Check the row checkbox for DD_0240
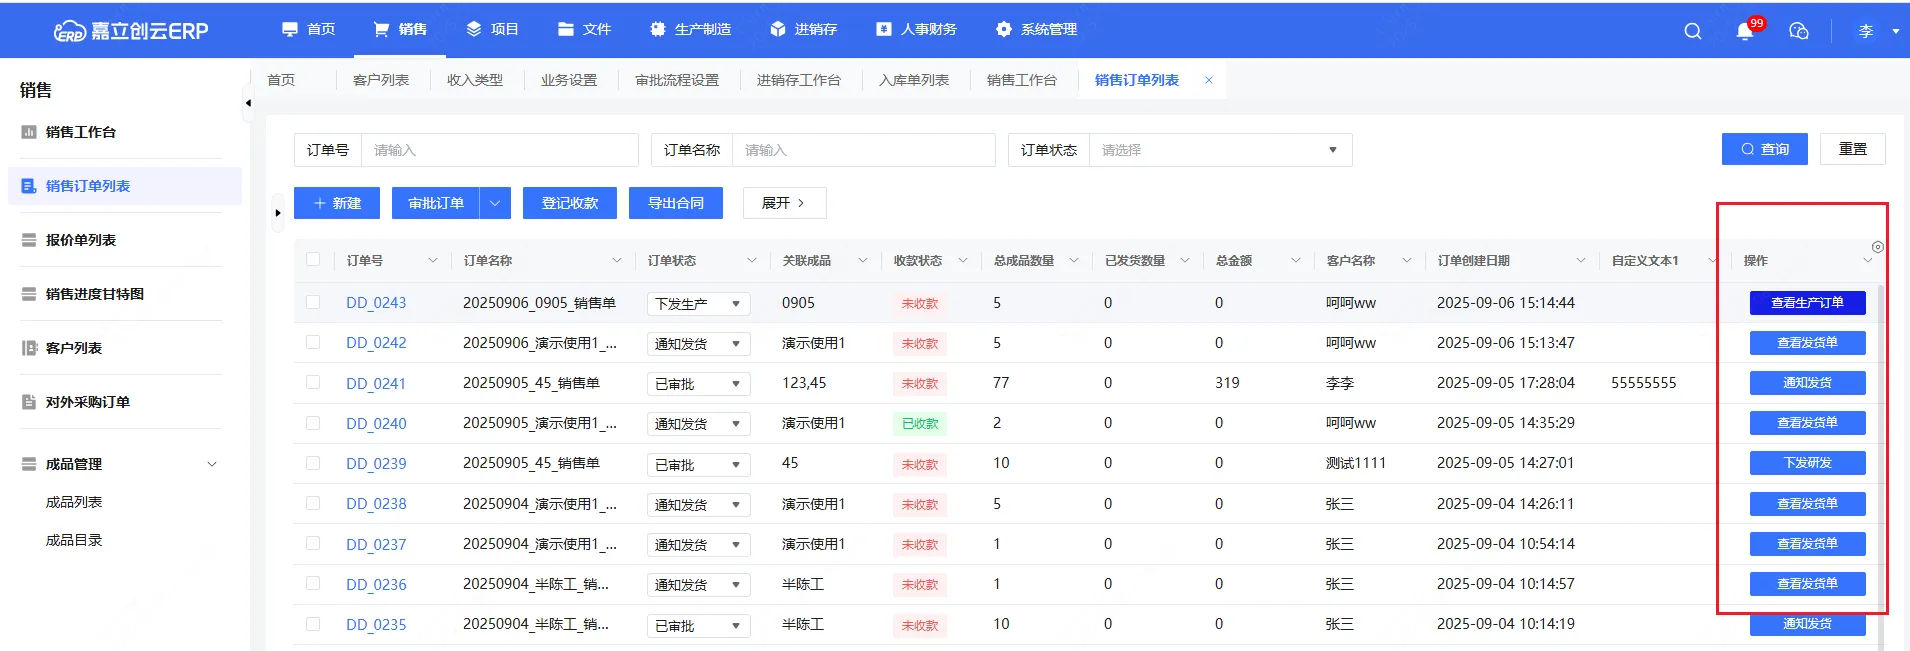Screen dimensions: 1910x651 tap(313, 423)
